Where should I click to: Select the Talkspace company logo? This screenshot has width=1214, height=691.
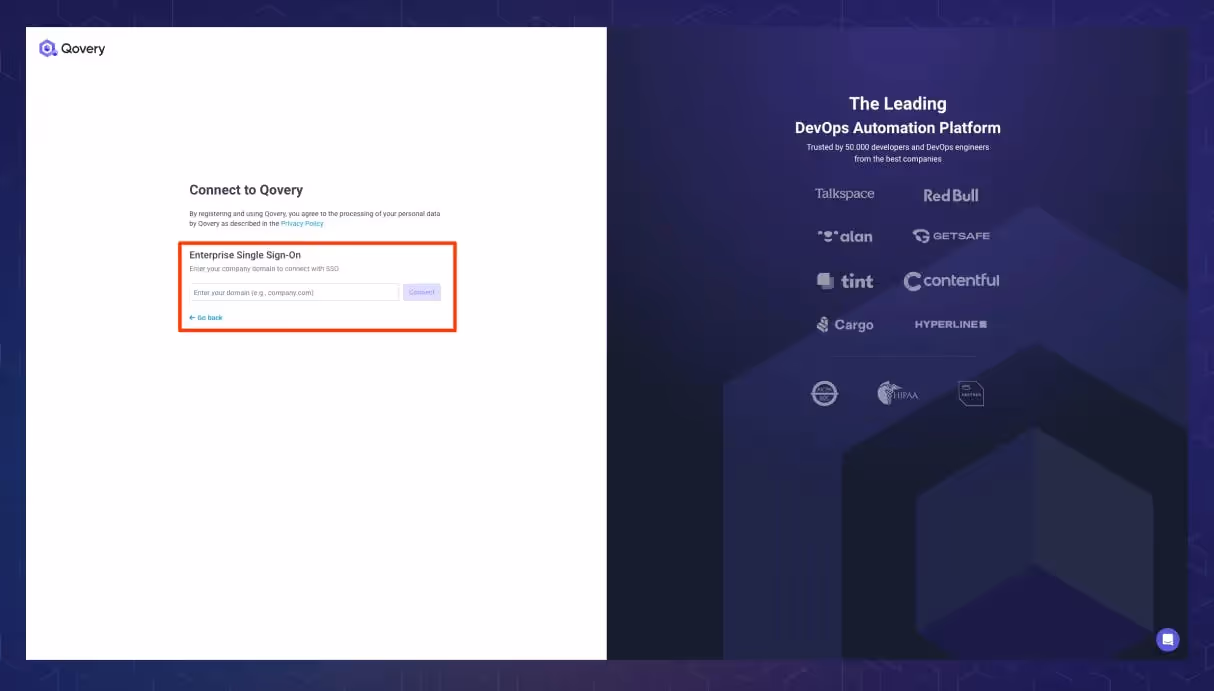tap(845, 193)
